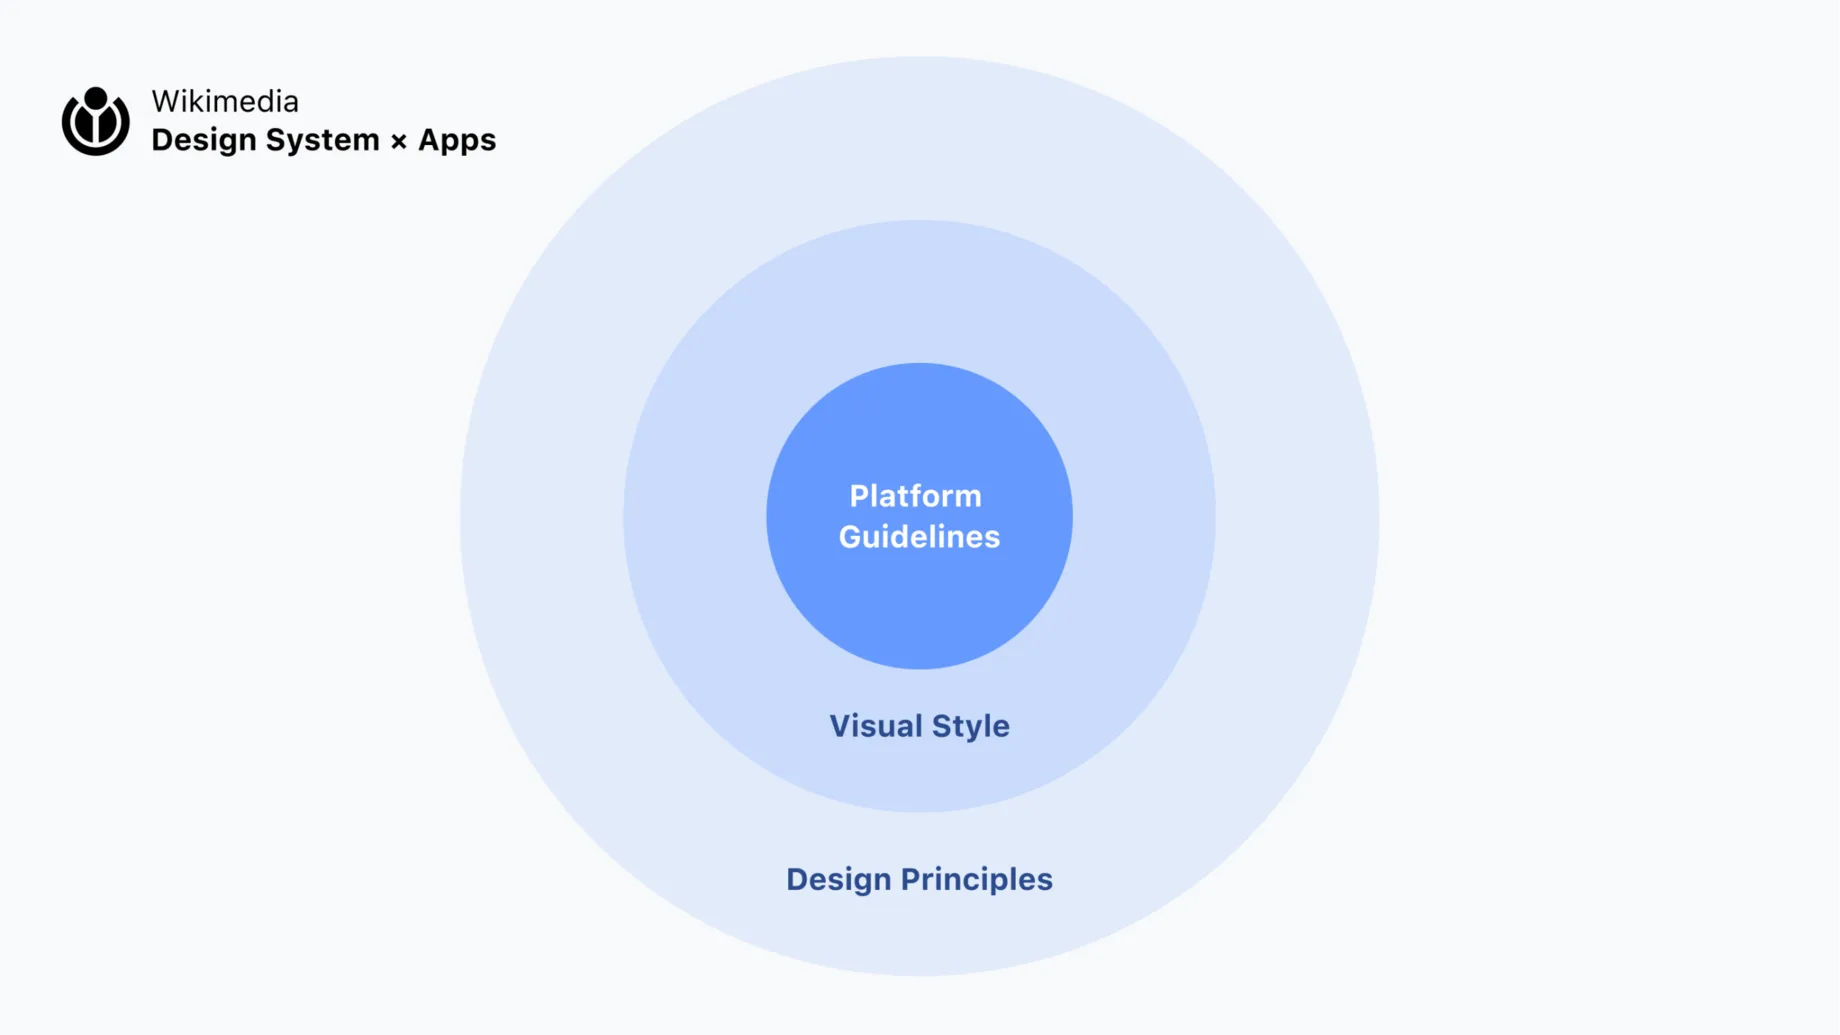Pick the medium blue middle ring above the center circle
Viewport: 1840px width, 1035px height.
(919, 292)
